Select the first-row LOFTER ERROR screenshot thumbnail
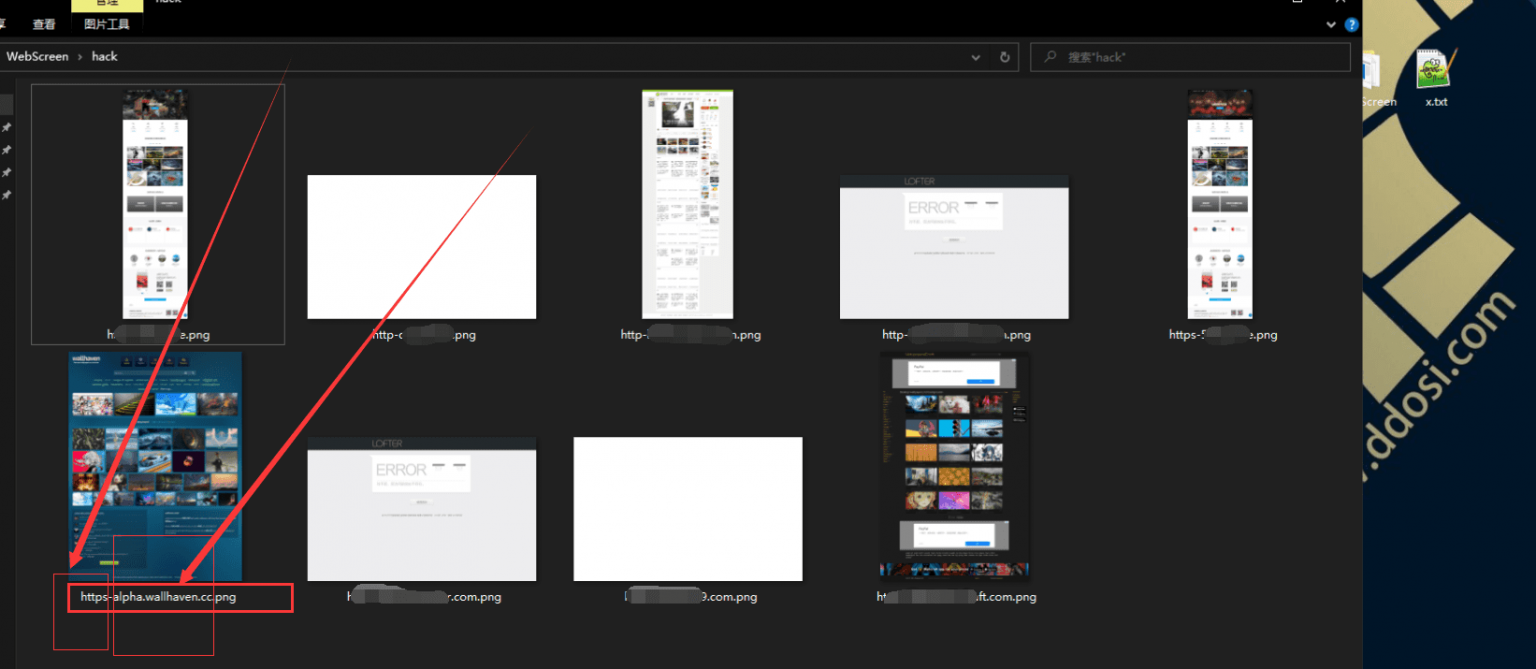 954,246
